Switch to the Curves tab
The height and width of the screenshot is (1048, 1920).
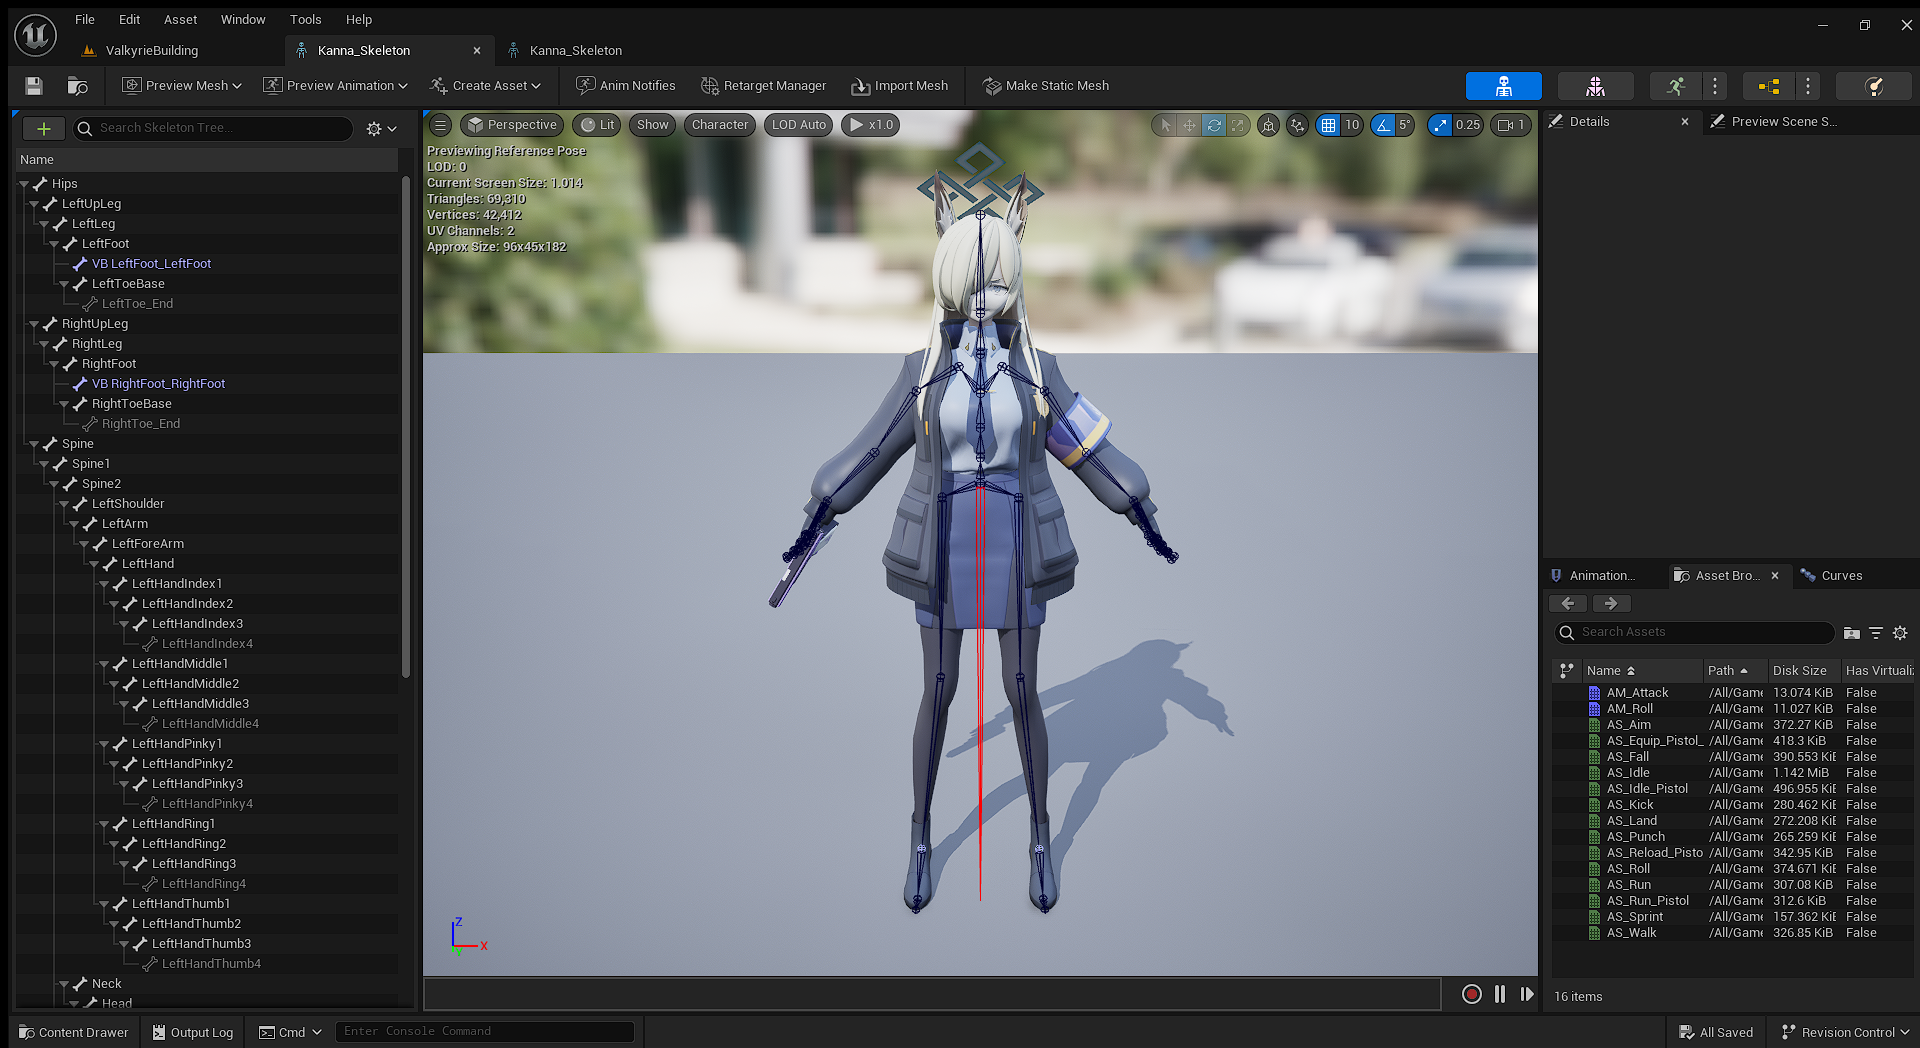pyautogui.click(x=1841, y=575)
